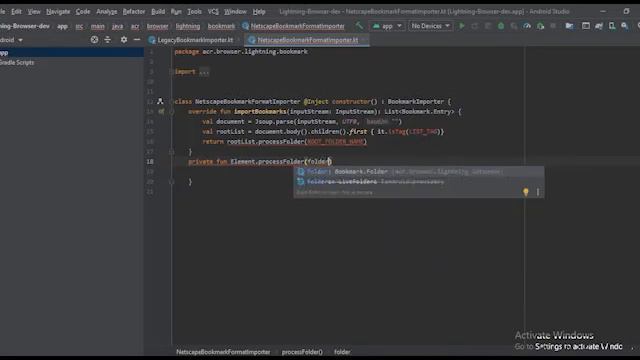Click the Stop icon in the toolbar
The image size is (640, 360).
pos(553,26)
